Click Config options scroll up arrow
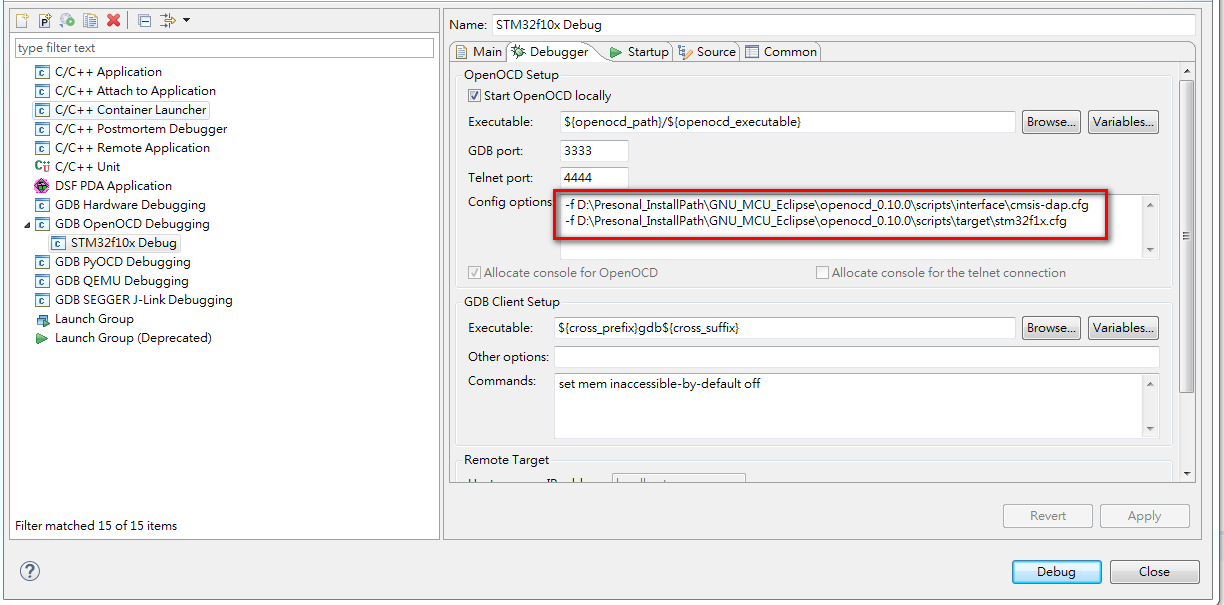 [1150, 204]
